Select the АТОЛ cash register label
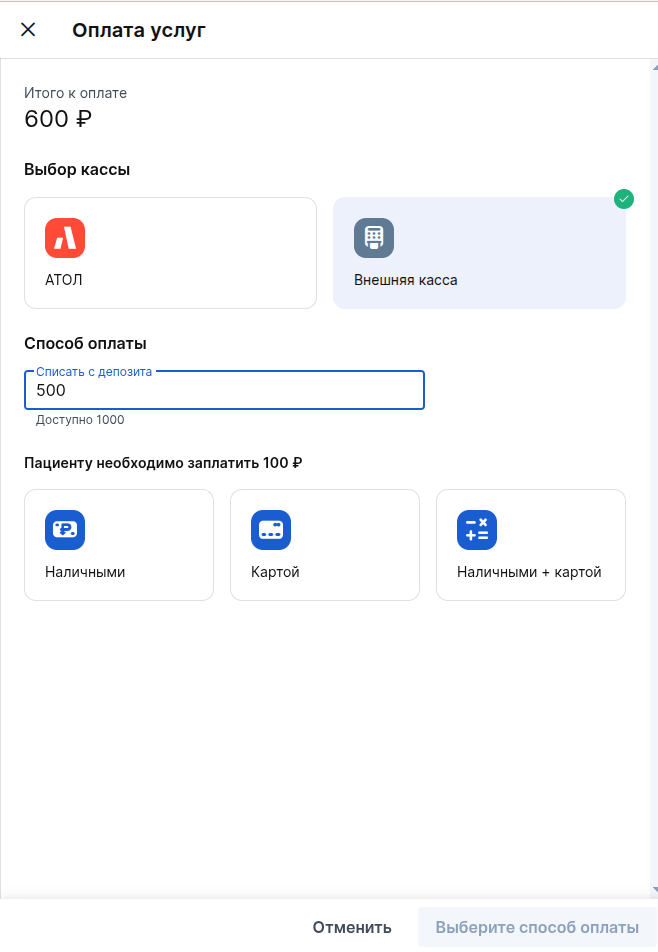 64,280
